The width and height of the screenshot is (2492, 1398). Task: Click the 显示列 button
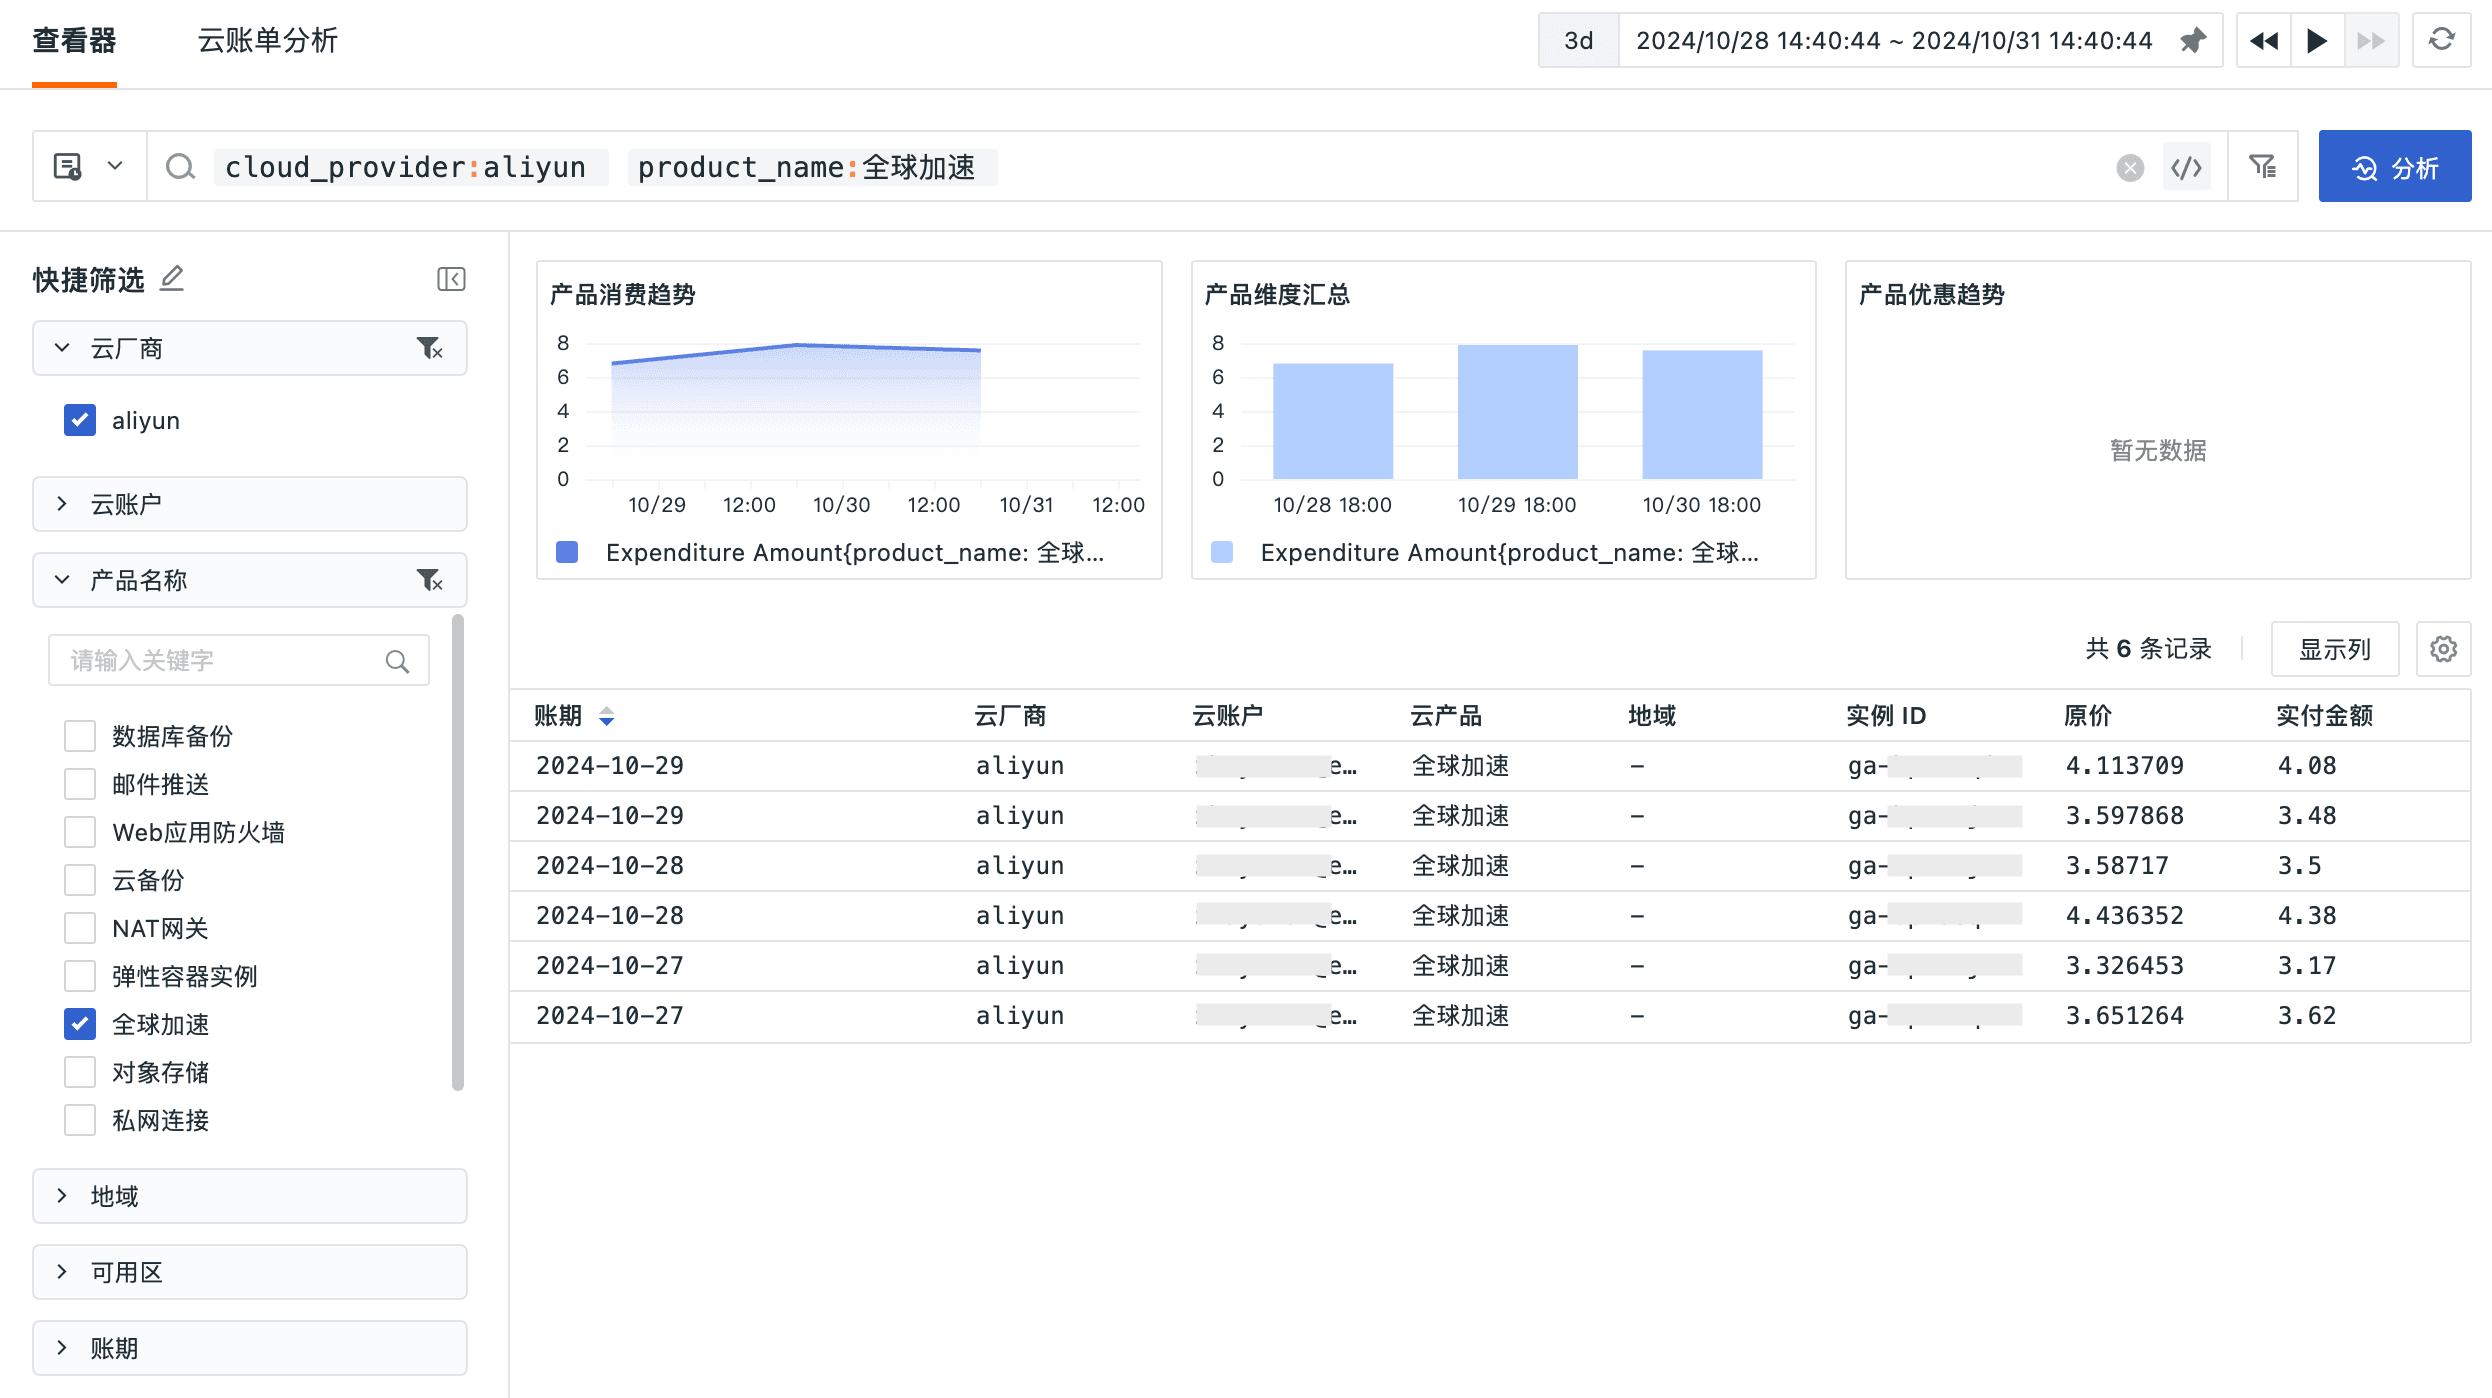point(2334,649)
